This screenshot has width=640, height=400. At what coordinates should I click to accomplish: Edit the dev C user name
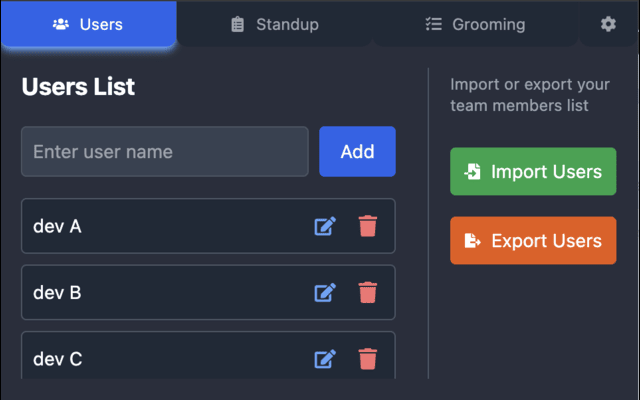coord(325,358)
